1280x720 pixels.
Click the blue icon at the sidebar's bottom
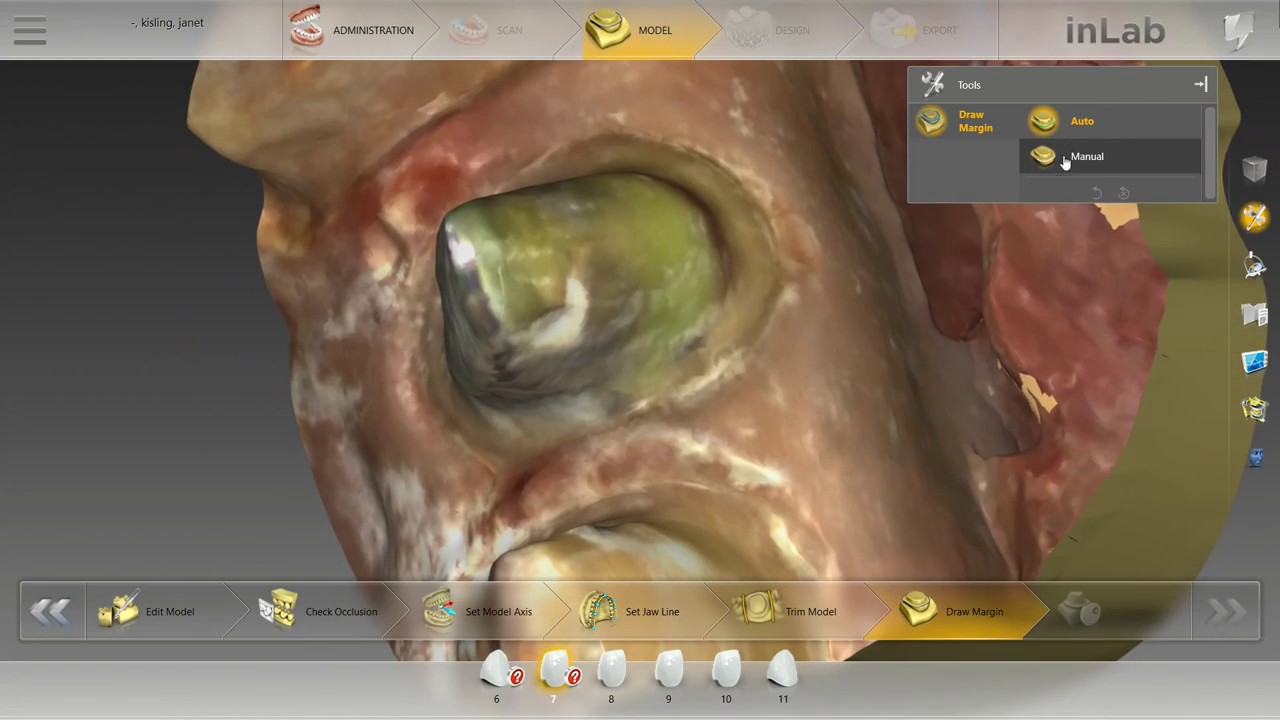[x=1256, y=458]
